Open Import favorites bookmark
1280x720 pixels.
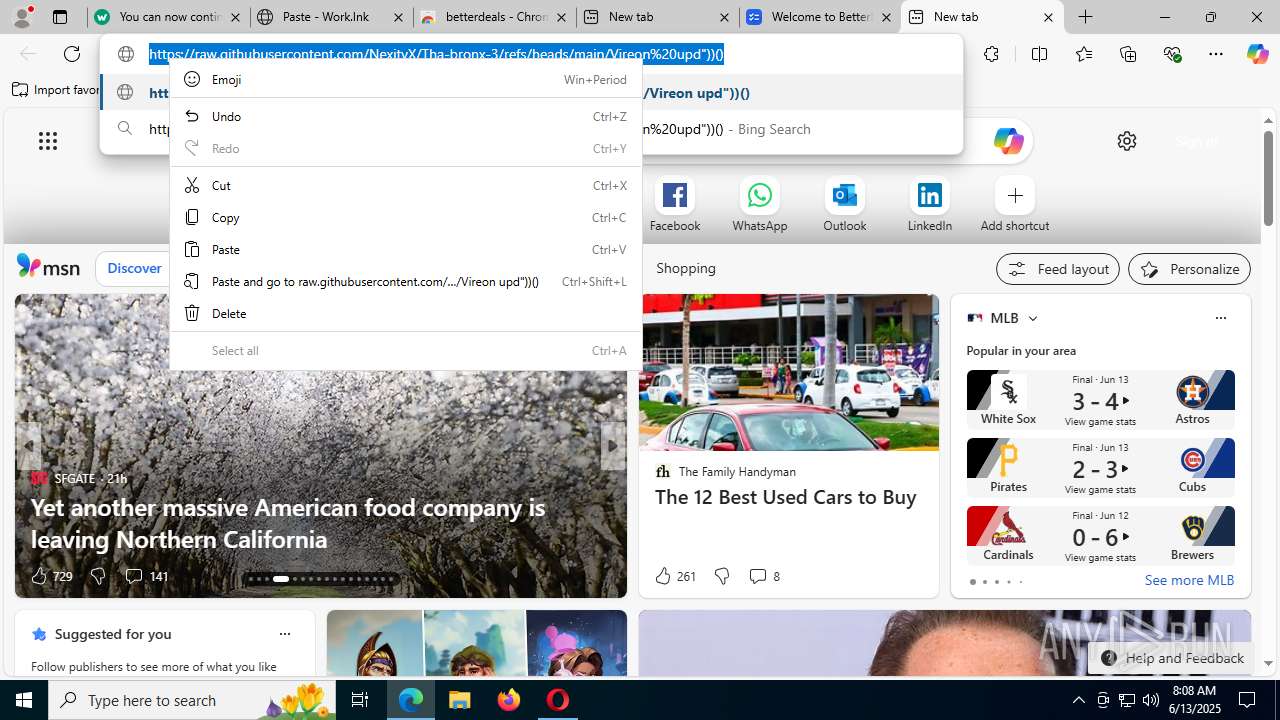click(56, 90)
